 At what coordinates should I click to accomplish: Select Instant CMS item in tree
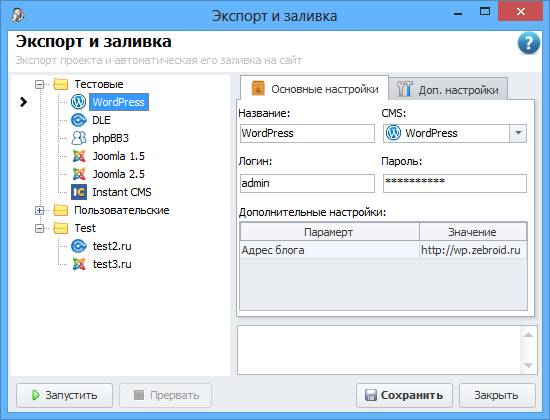point(122,192)
